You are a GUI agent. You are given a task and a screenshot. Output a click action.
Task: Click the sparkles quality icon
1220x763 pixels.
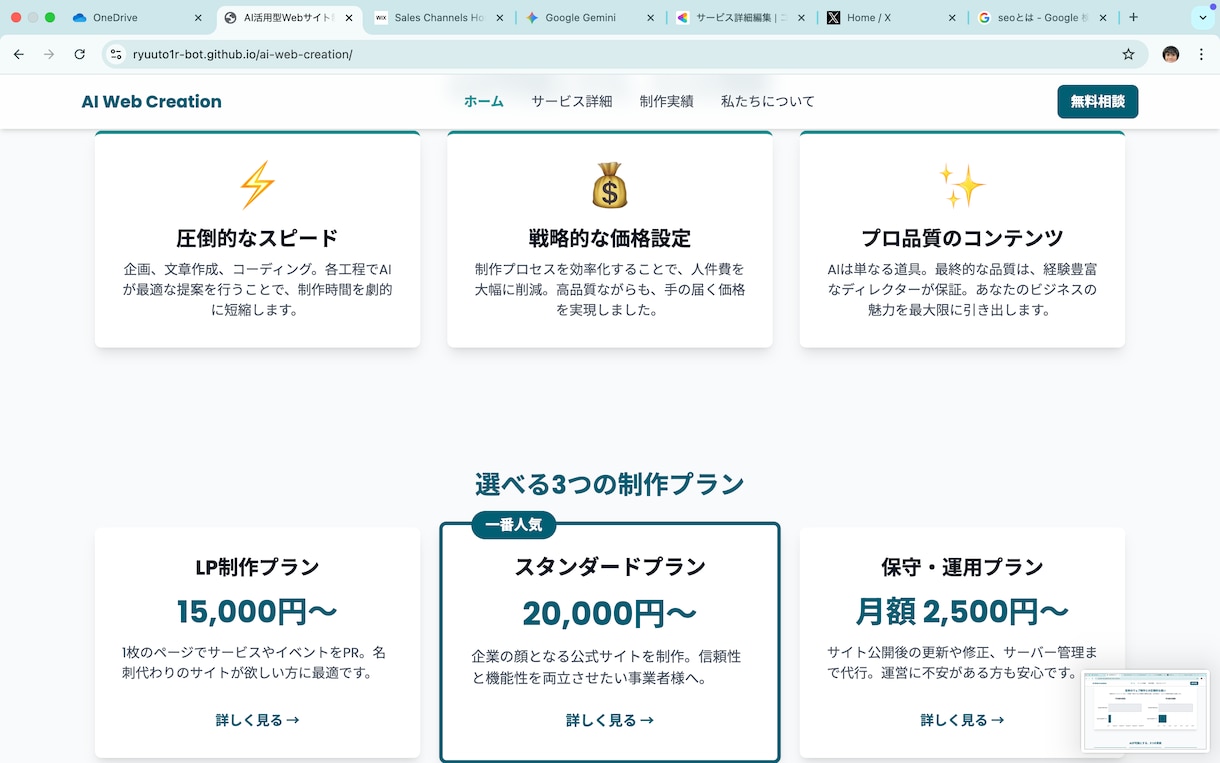click(962, 186)
